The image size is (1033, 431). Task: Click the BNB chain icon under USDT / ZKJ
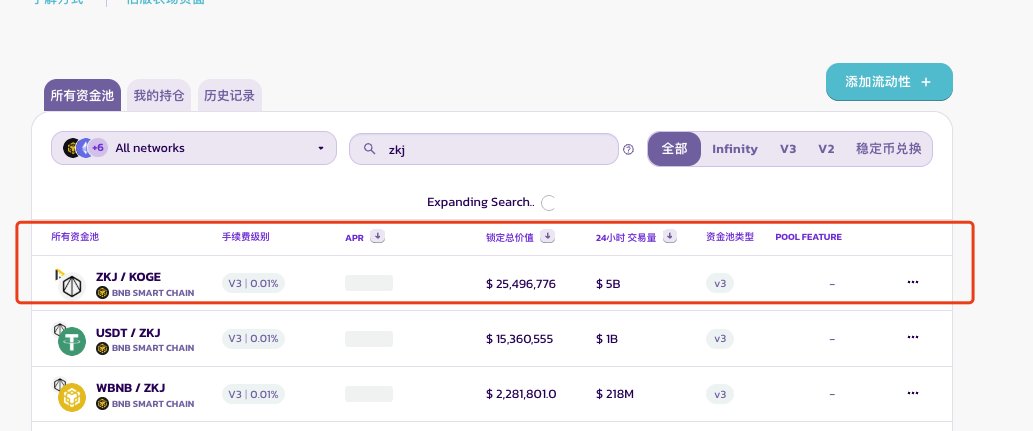(102, 348)
